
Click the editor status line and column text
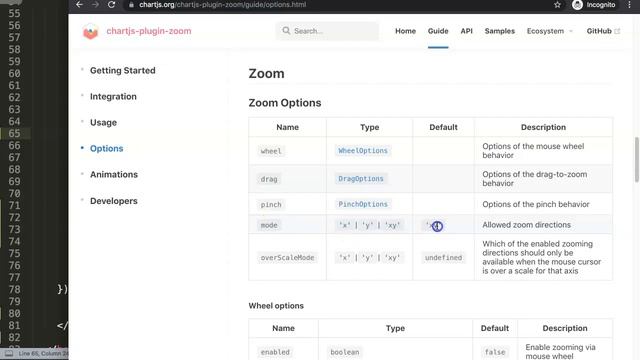tap(43, 353)
